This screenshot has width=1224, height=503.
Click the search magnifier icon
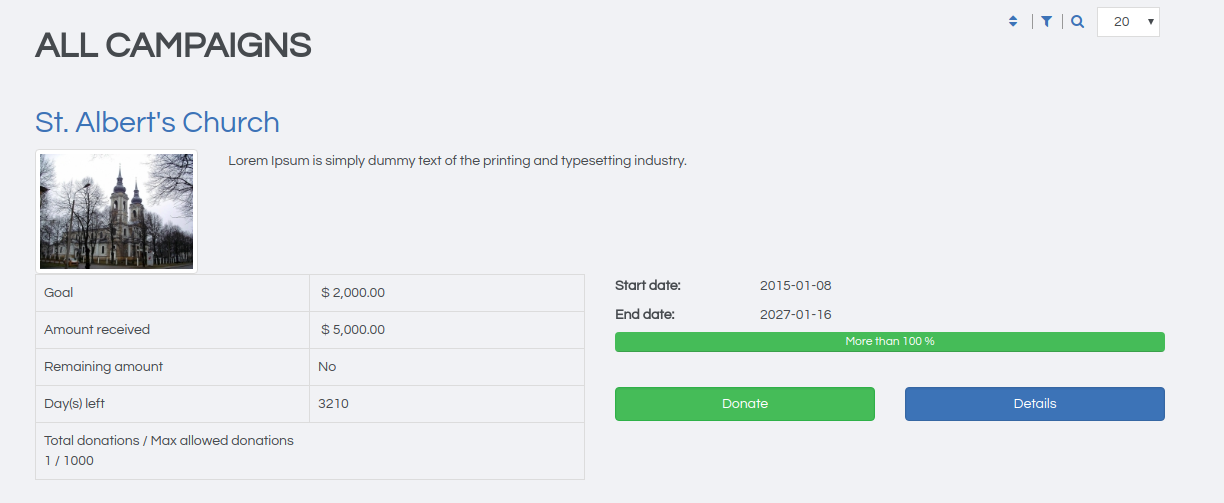click(x=1077, y=21)
